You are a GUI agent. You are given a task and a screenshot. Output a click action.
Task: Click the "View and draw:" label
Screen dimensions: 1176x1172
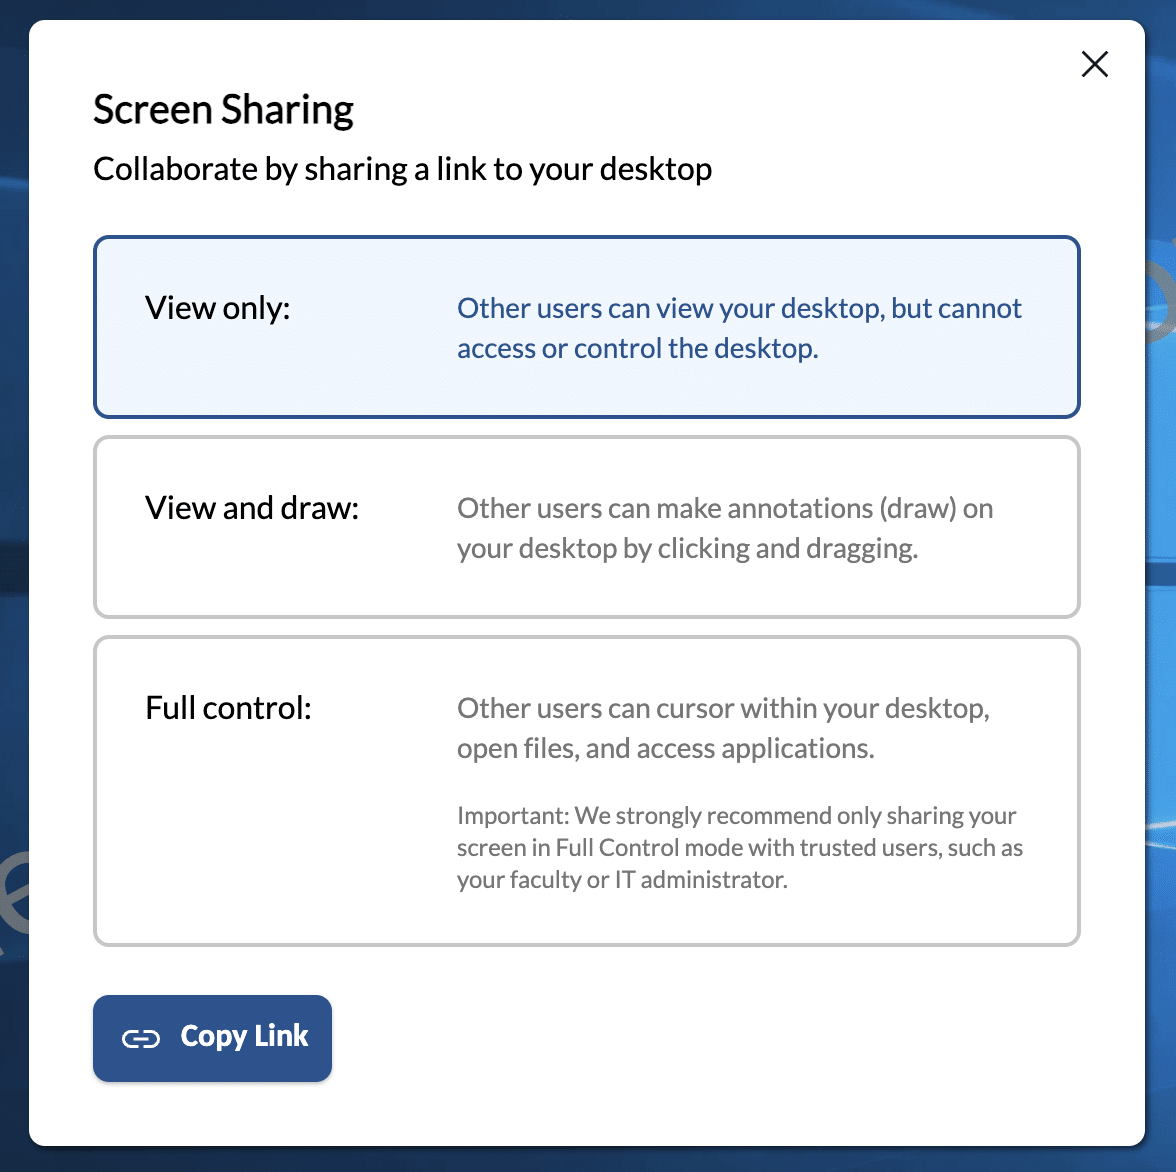coord(252,508)
